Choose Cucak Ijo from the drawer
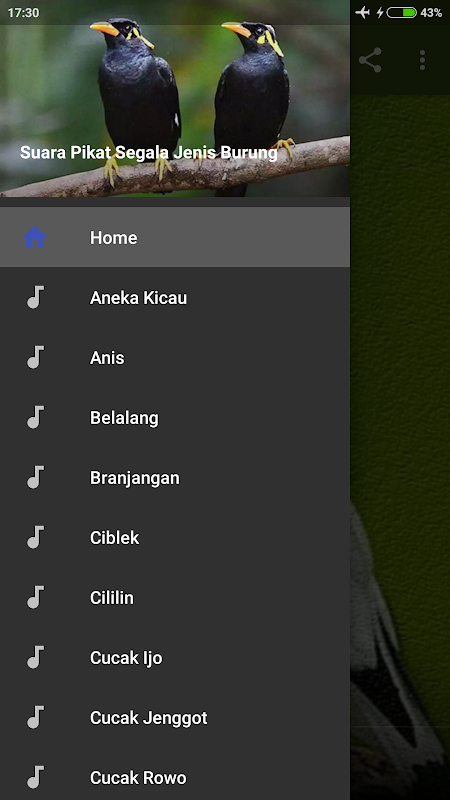450x800 pixels. 175,658
